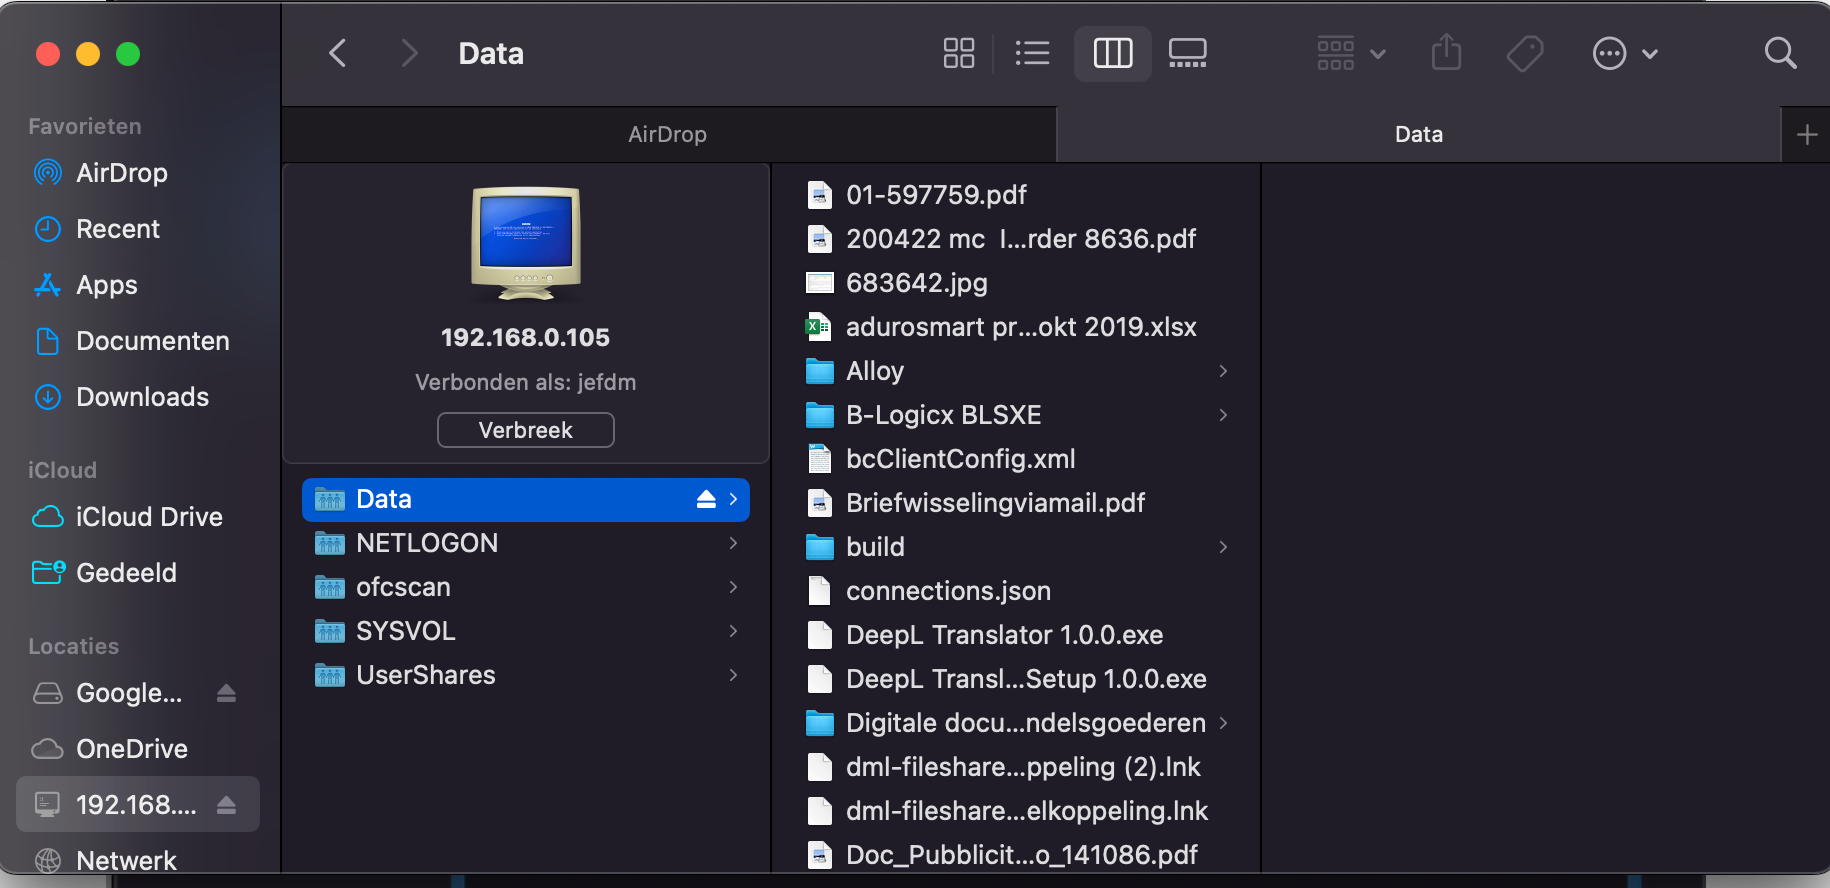
Task: Switch to the AirDrop tab
Action: click(668, 134)
